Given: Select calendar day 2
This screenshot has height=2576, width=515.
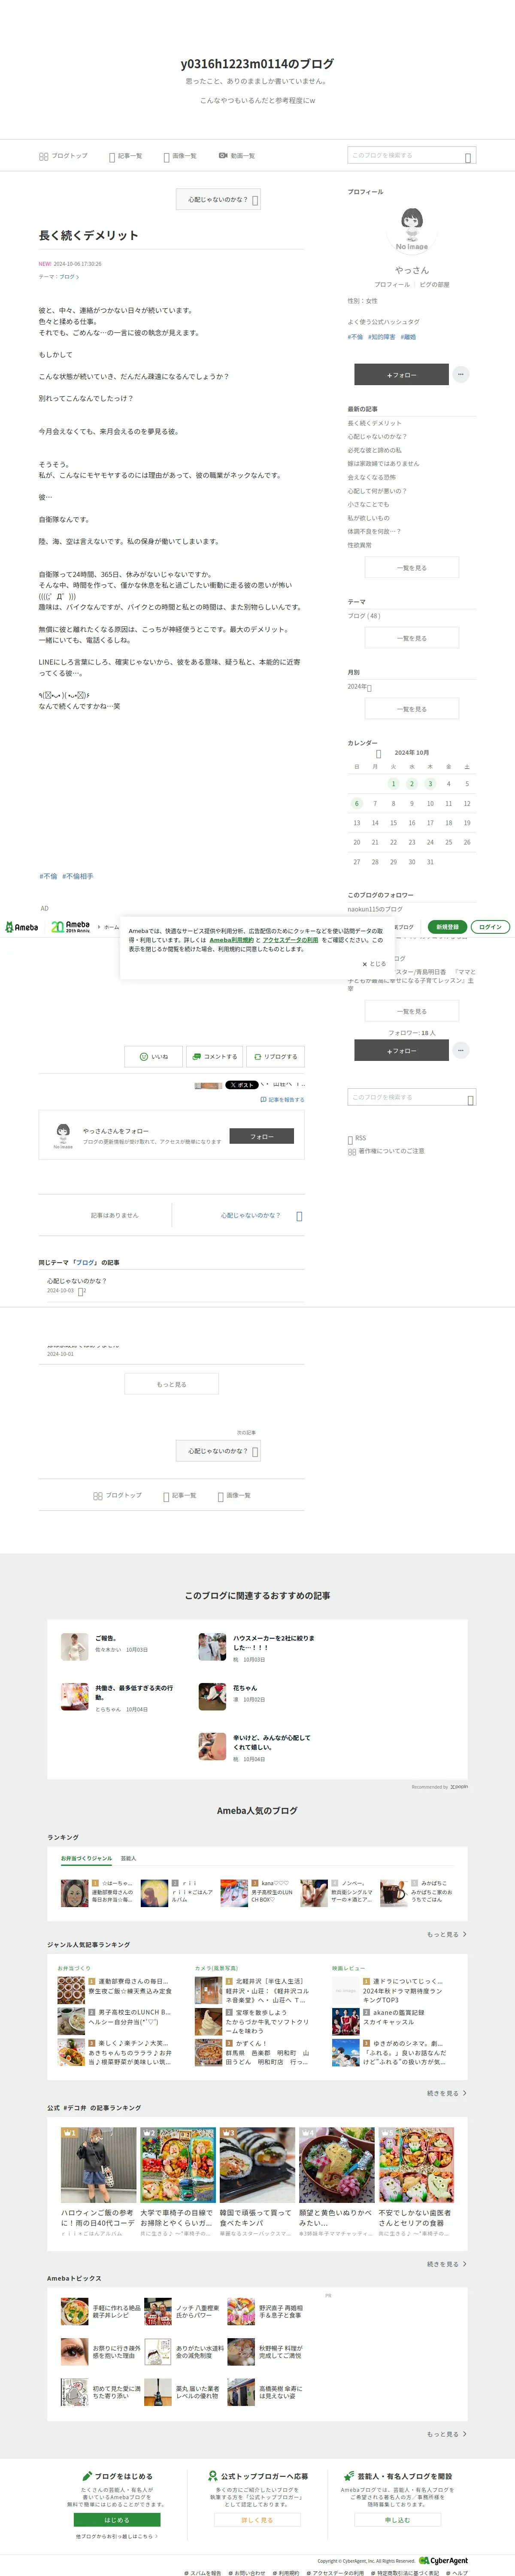Looking at the screenshot, I should pyautogui.click(x=412, y=784).
